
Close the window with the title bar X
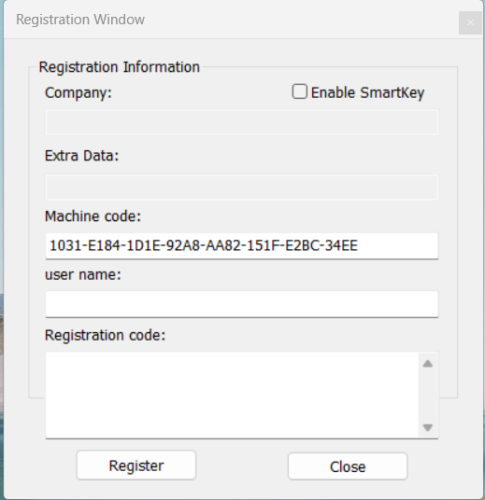pyautogui.click(x=470, y=23)
